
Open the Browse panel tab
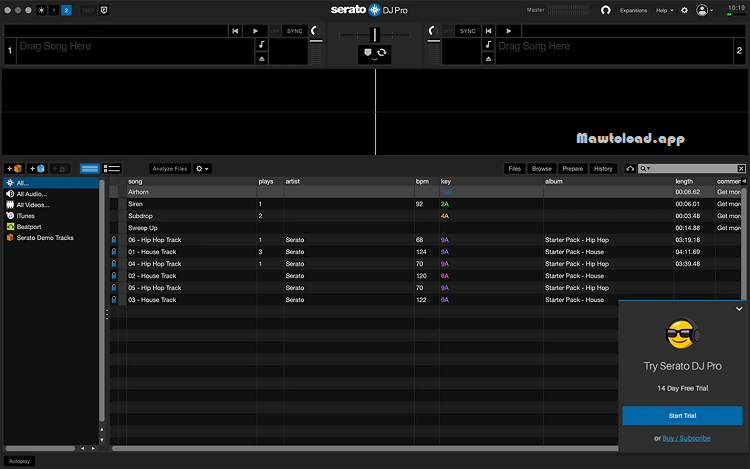pos(541,168)
